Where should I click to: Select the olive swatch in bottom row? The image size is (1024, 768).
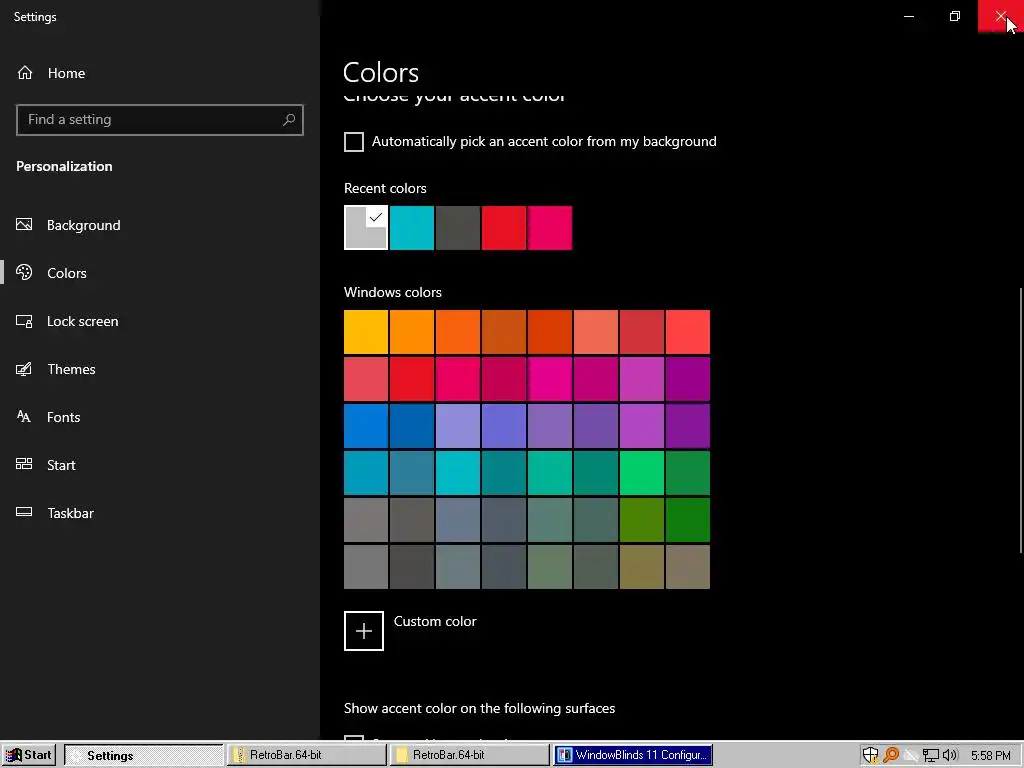pyautogui.click(x=642, y=567)
